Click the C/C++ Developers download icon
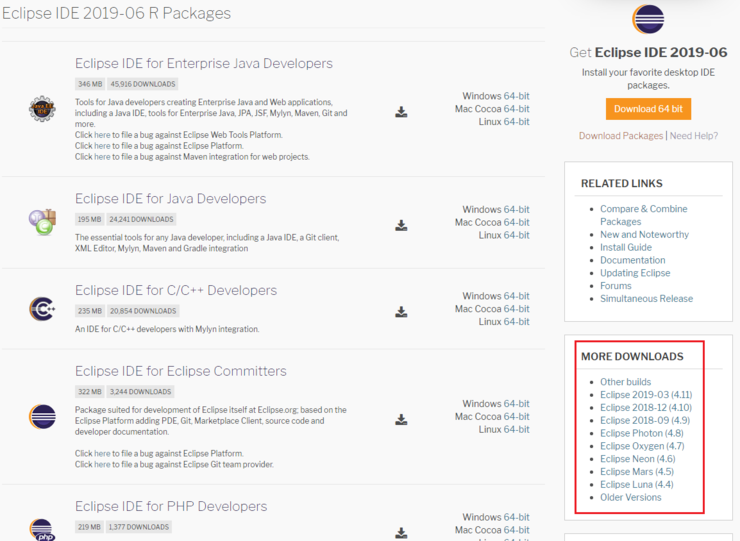740x541 pixels. tap(401, 312)
